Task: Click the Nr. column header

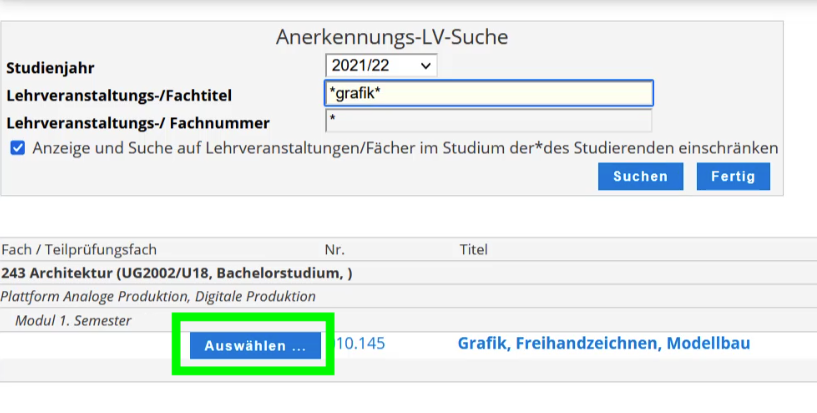Action: [335, 250]
